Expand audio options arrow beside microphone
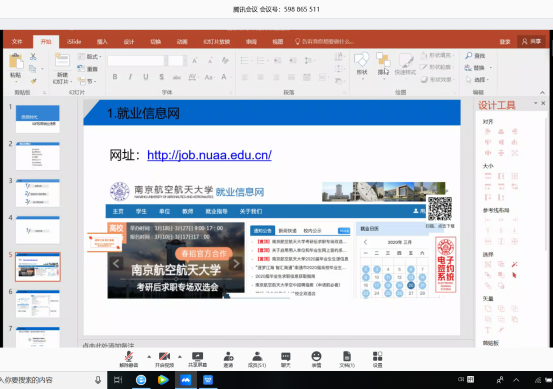 pyautogui.click(x=149, y=357)
